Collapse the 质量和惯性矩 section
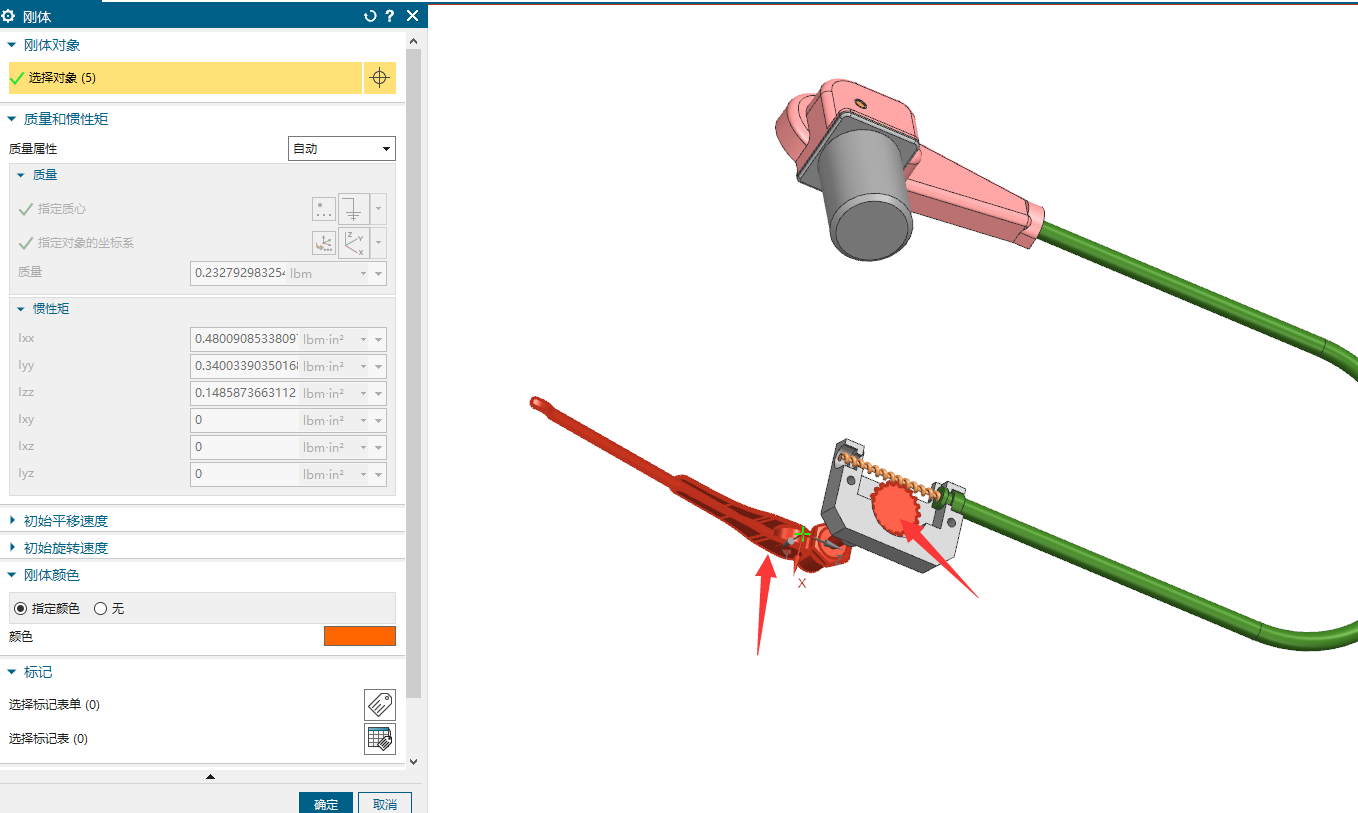Viewport: 1358px width, 813px height. [x=12, y=119]
